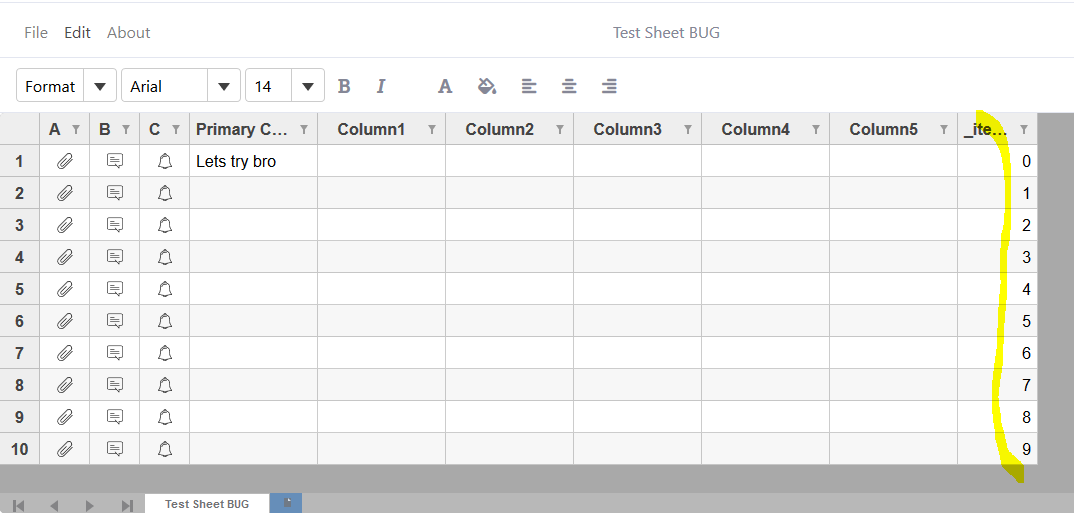Click the bell reminder icon in row 5
The image size is (1074, 527).
click(x=164, y=289)
